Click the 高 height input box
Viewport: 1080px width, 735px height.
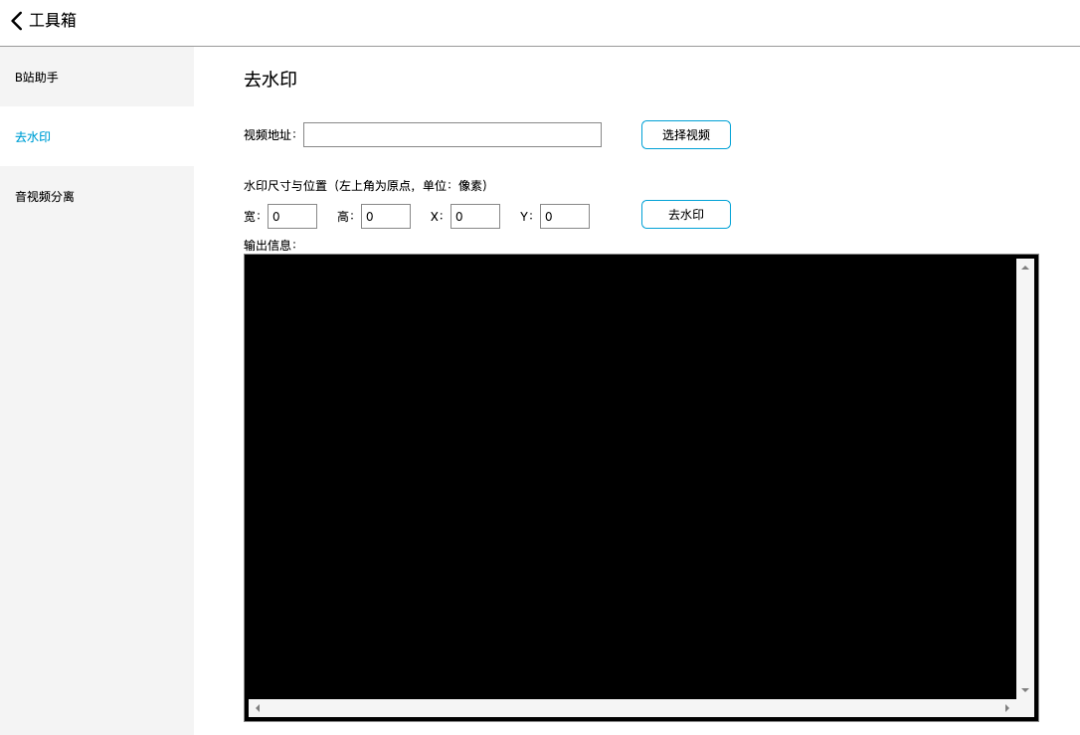tap(386, 216)
